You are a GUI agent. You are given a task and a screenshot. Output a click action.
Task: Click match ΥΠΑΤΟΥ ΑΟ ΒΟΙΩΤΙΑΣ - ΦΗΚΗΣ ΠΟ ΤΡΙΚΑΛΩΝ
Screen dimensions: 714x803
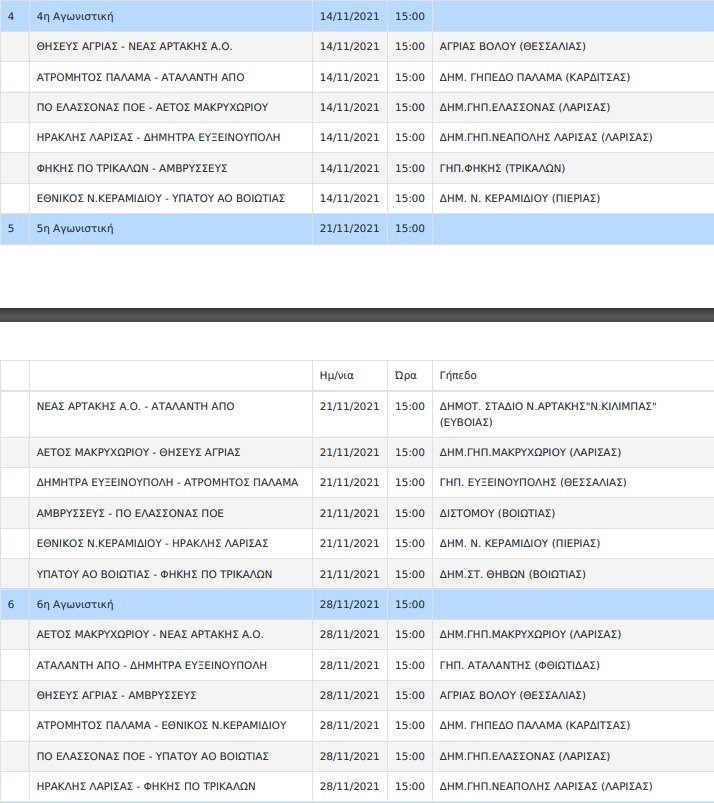tap(154, 574)
